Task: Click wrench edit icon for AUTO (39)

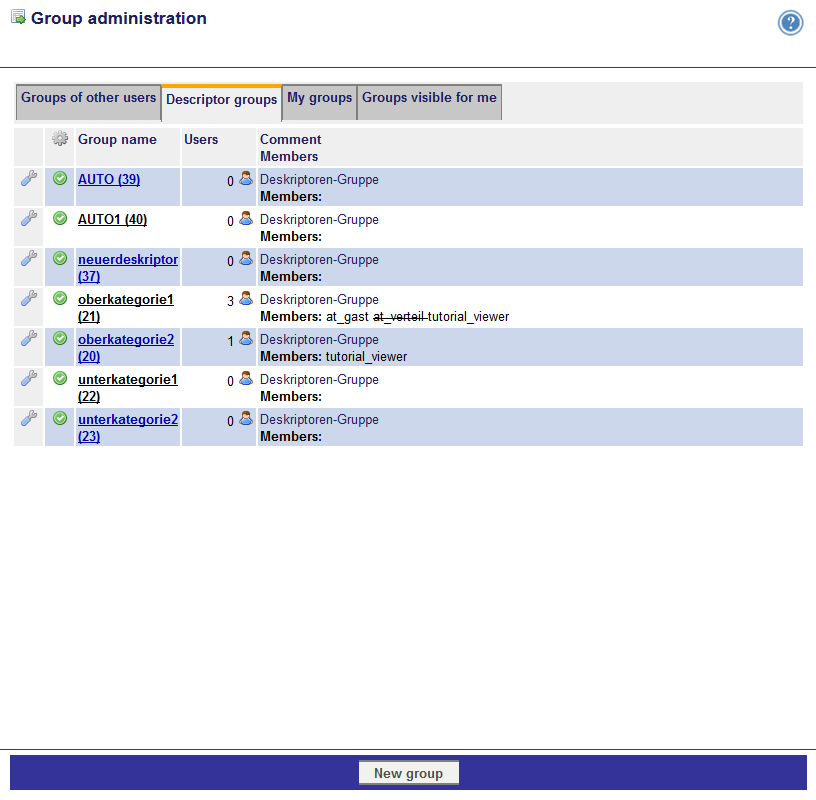Action: click(29, 179)
